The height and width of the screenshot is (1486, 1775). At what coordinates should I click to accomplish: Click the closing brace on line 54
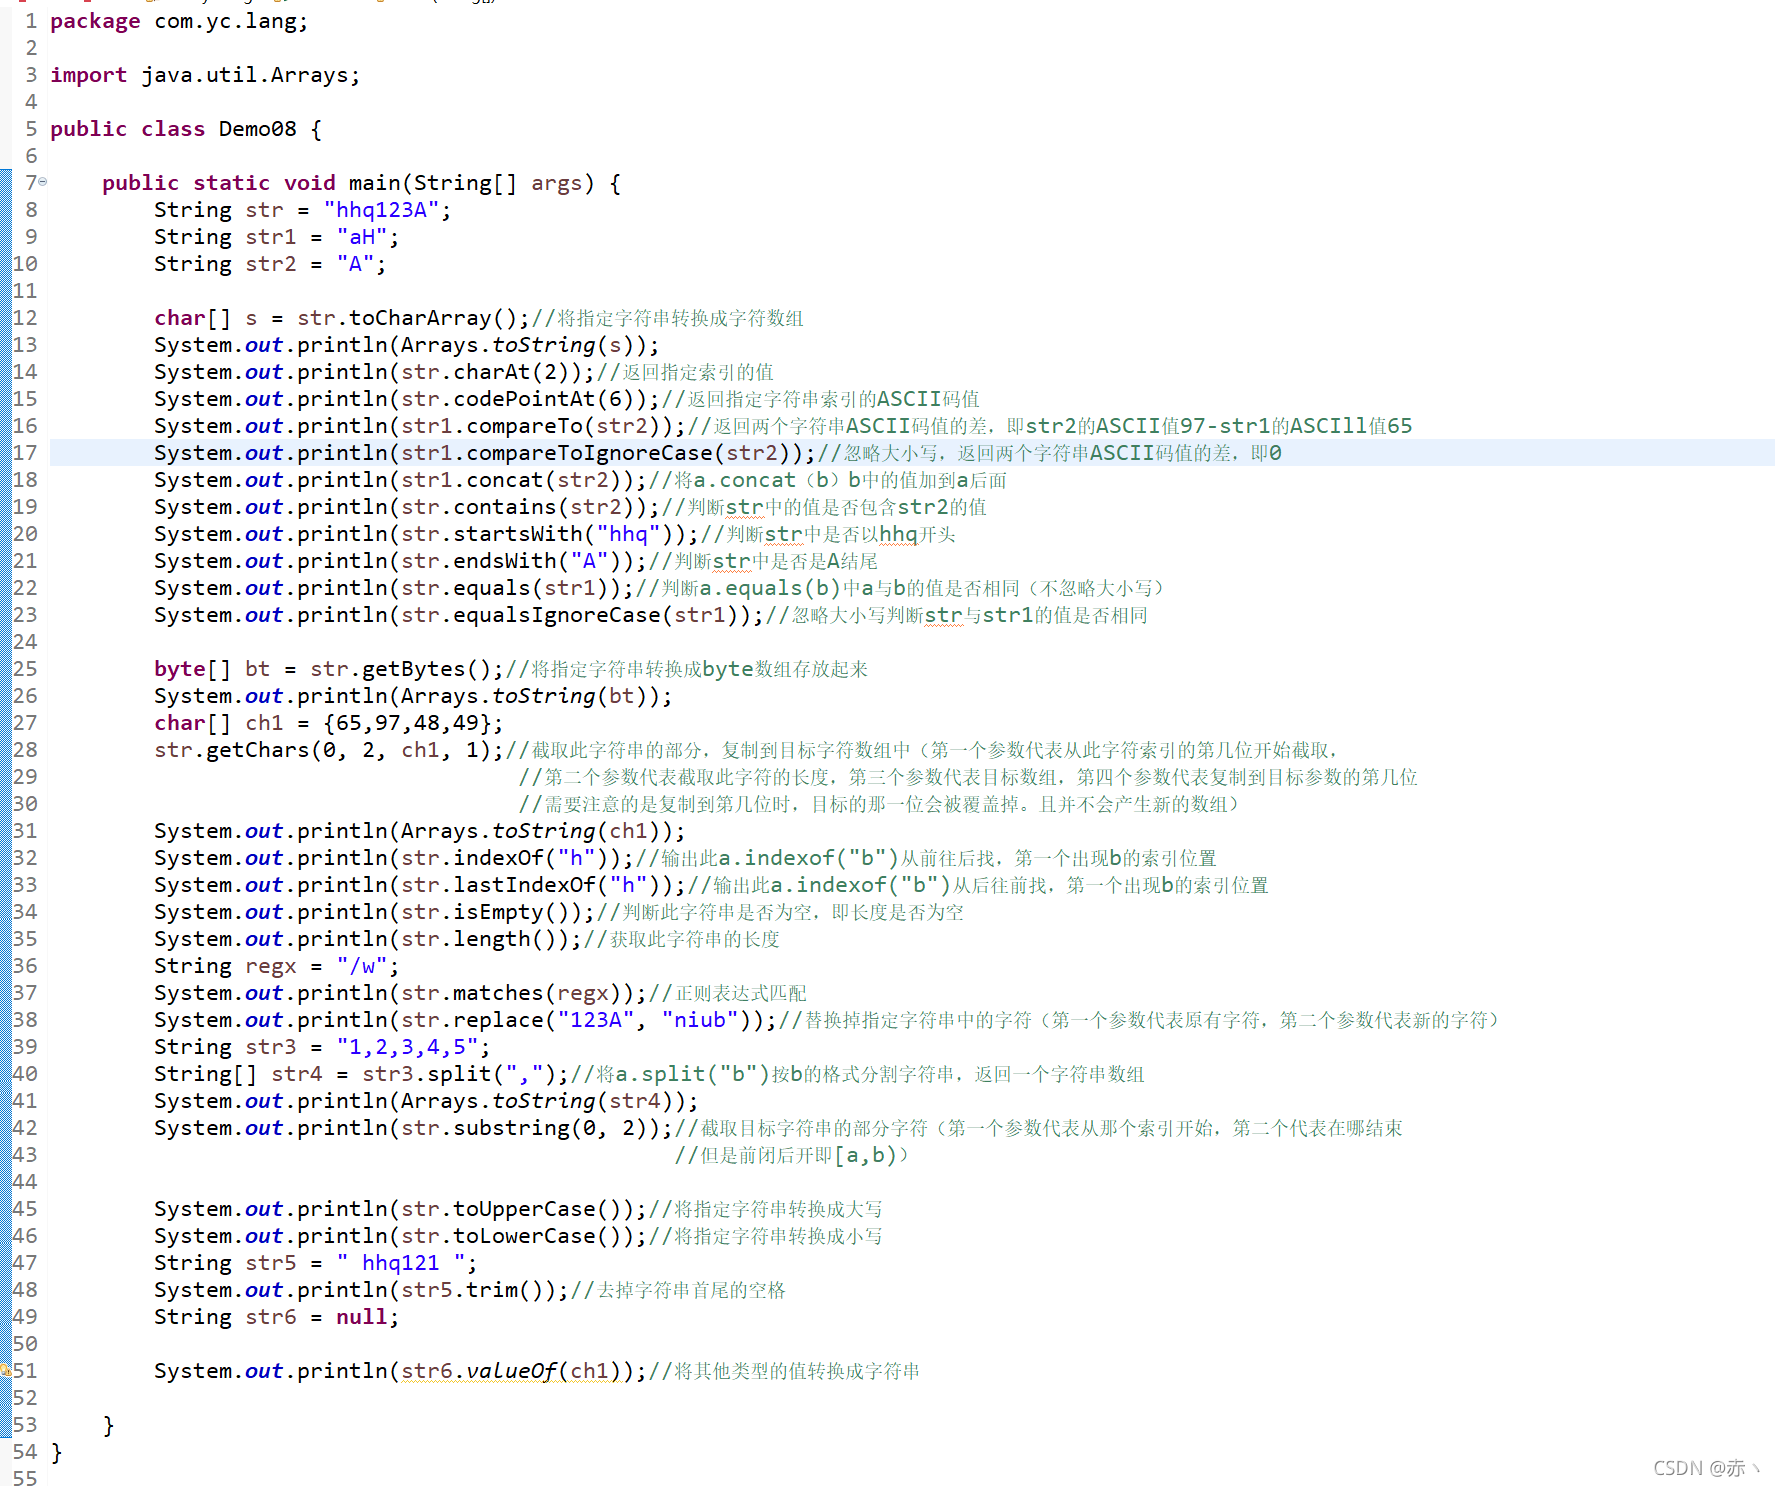[x=56, y=1451]
